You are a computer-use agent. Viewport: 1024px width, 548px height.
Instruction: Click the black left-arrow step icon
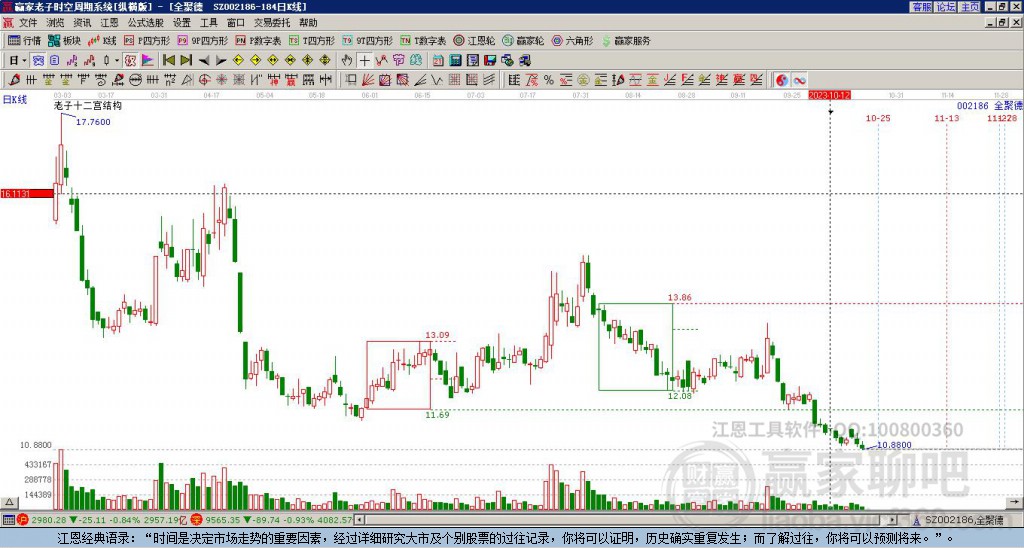point(204,60)
